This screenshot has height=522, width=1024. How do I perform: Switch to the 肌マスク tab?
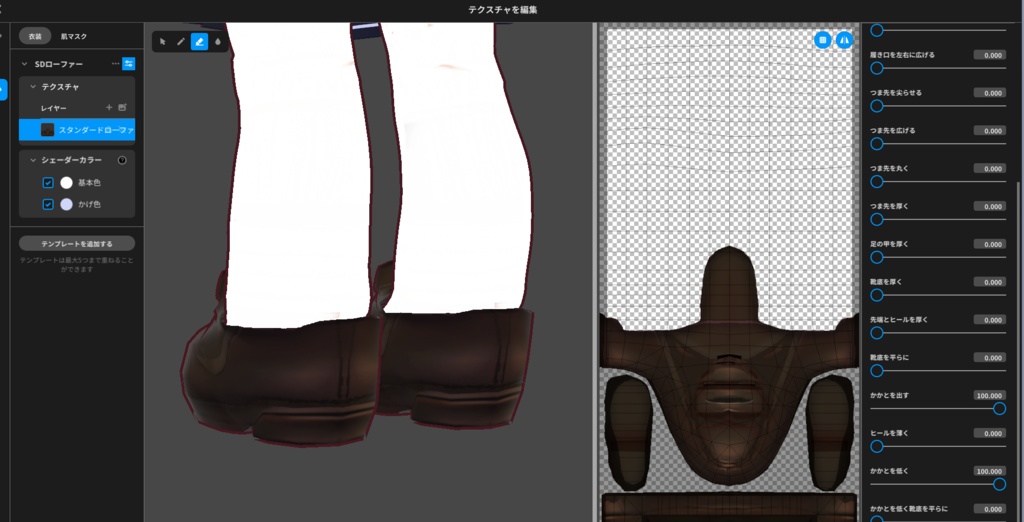pos(74,37)
